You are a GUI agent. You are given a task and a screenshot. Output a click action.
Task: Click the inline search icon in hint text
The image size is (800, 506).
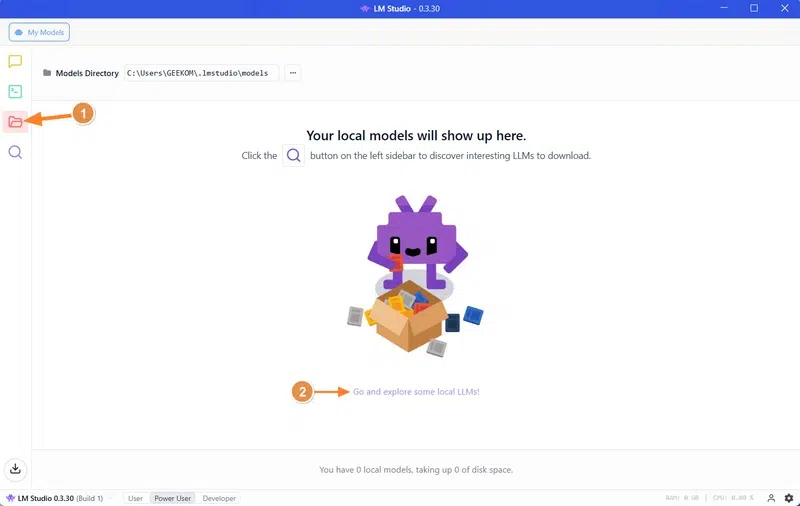[293, 156]
